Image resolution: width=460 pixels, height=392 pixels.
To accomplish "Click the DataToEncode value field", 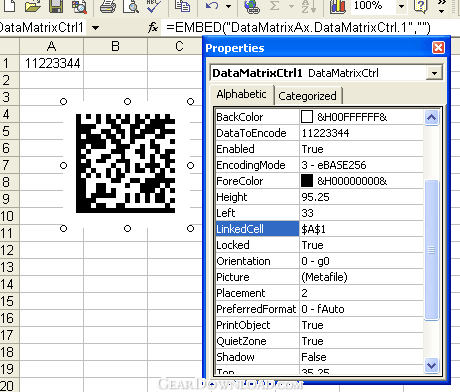I will [361, 133].
